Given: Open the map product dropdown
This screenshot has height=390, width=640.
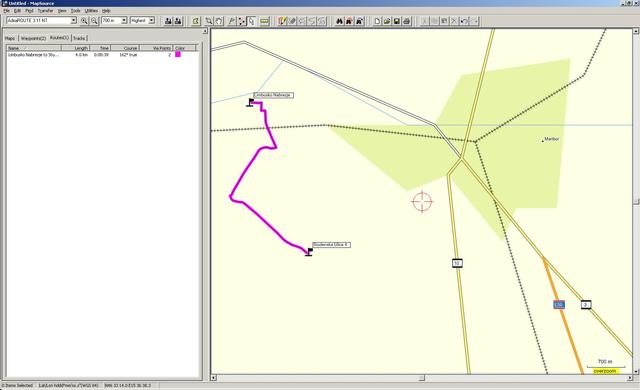Looking at the screenshot, I should (x=73, y=20).
